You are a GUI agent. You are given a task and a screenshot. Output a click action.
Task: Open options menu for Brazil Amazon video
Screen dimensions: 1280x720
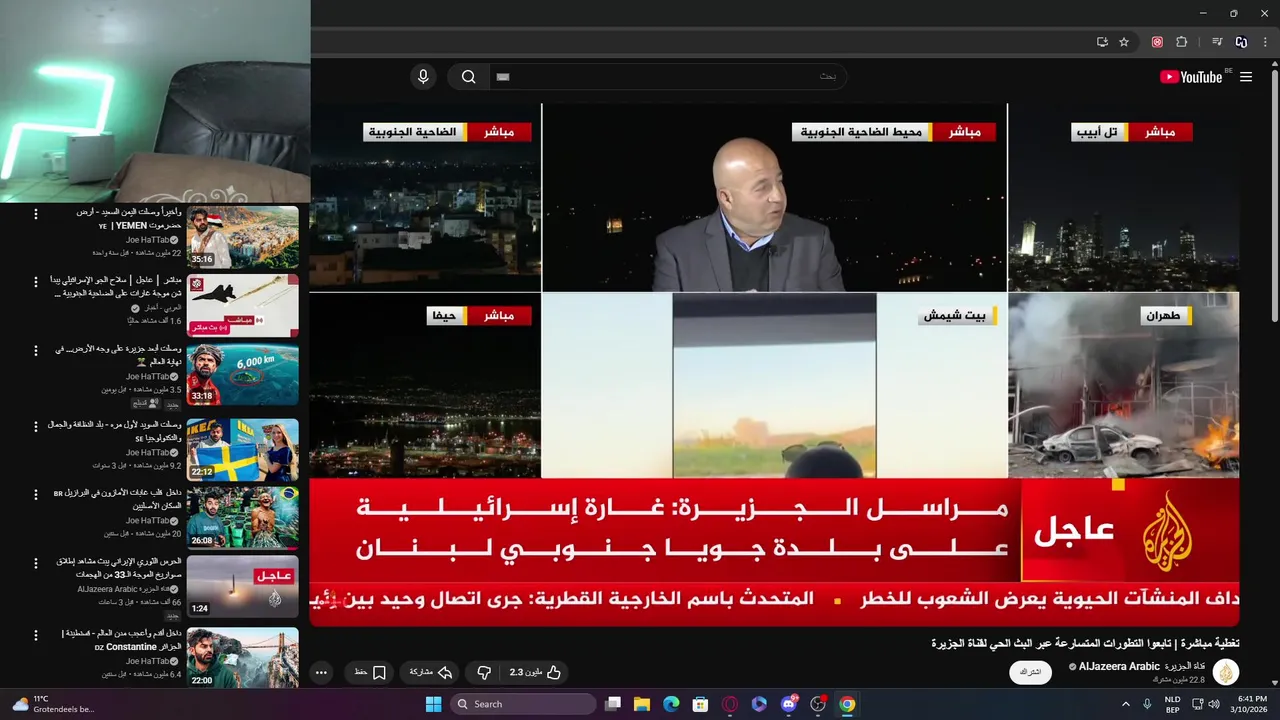[36, 495]
